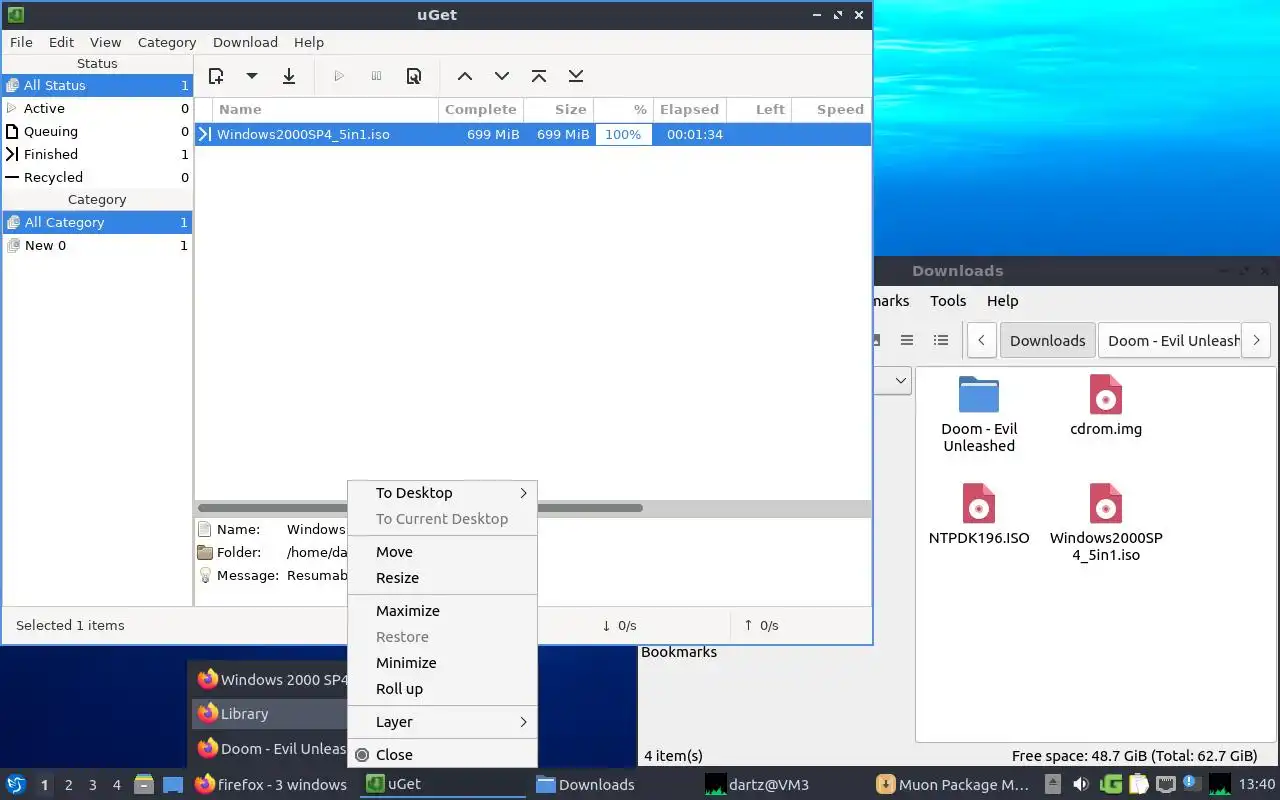The image size is (1280, 800).
Task: Click the Elapsed column header
Action: point(689,109)
